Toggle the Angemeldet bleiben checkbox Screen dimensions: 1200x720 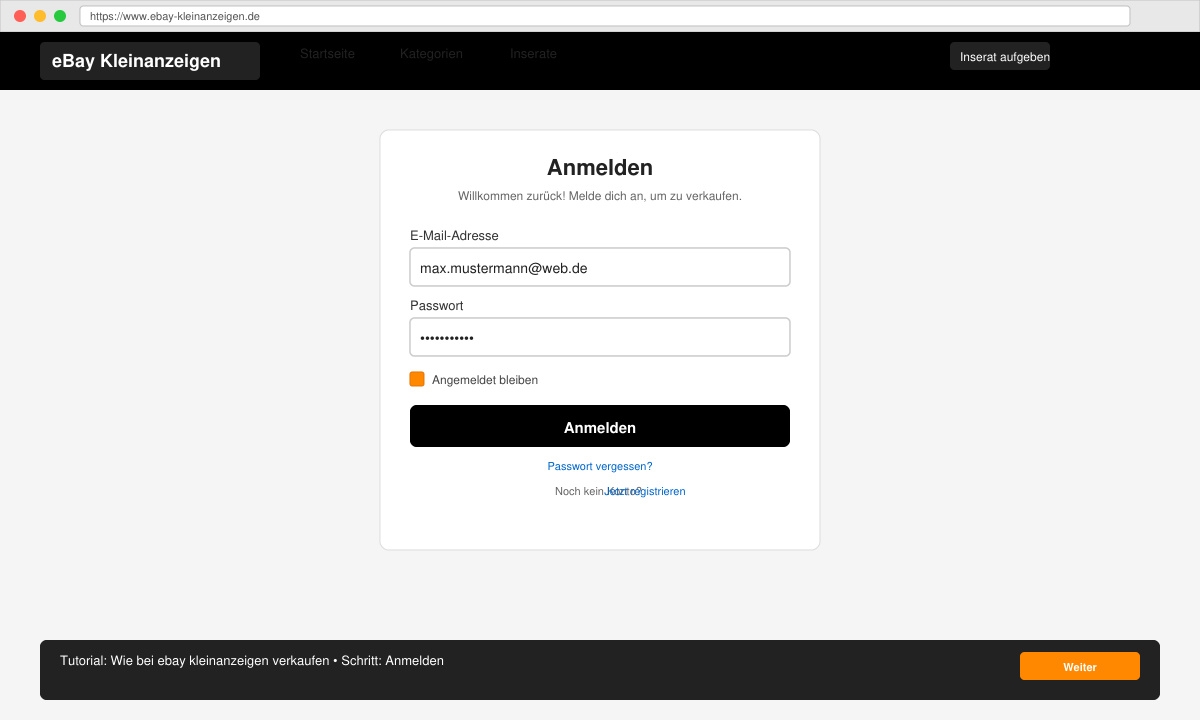tap(417, 379)
